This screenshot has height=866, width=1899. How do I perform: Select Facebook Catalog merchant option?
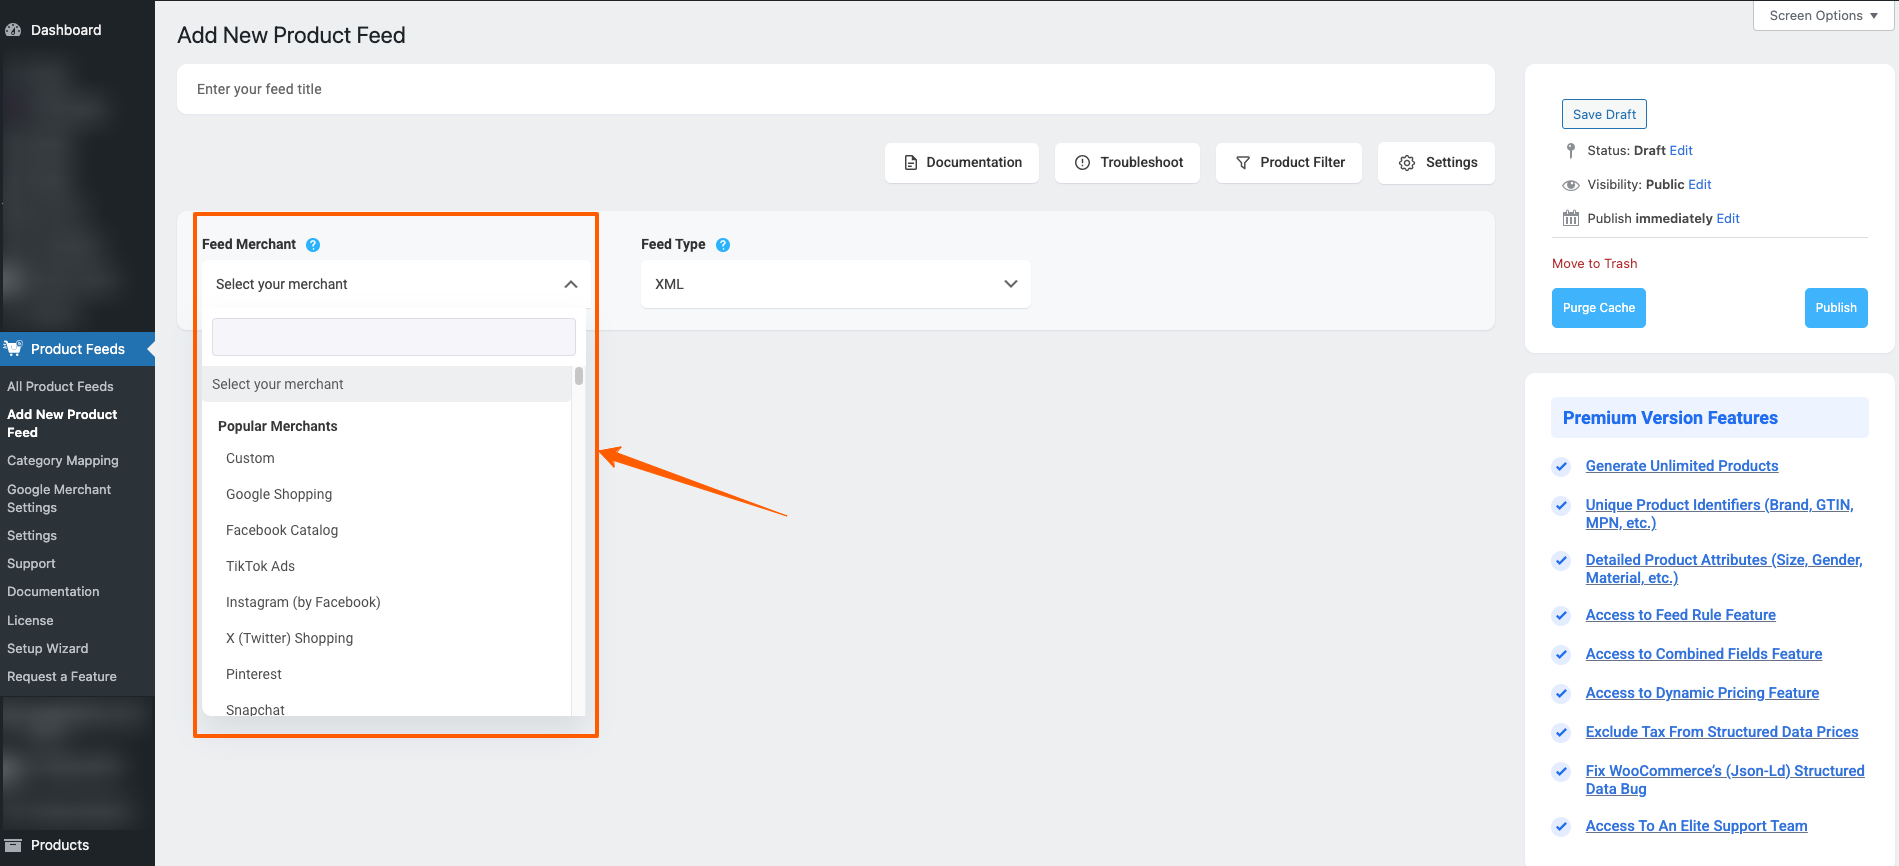pos(282,530)
